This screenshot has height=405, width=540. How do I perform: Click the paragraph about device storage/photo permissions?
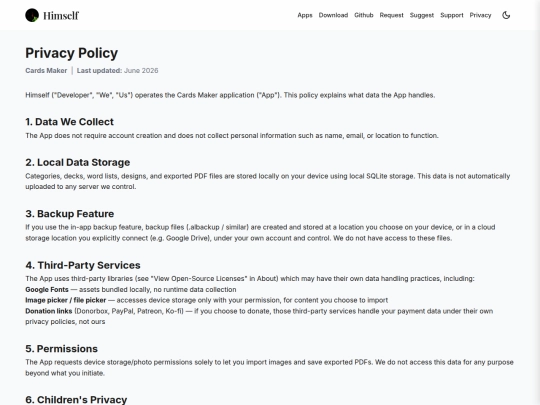pos(269,367)
